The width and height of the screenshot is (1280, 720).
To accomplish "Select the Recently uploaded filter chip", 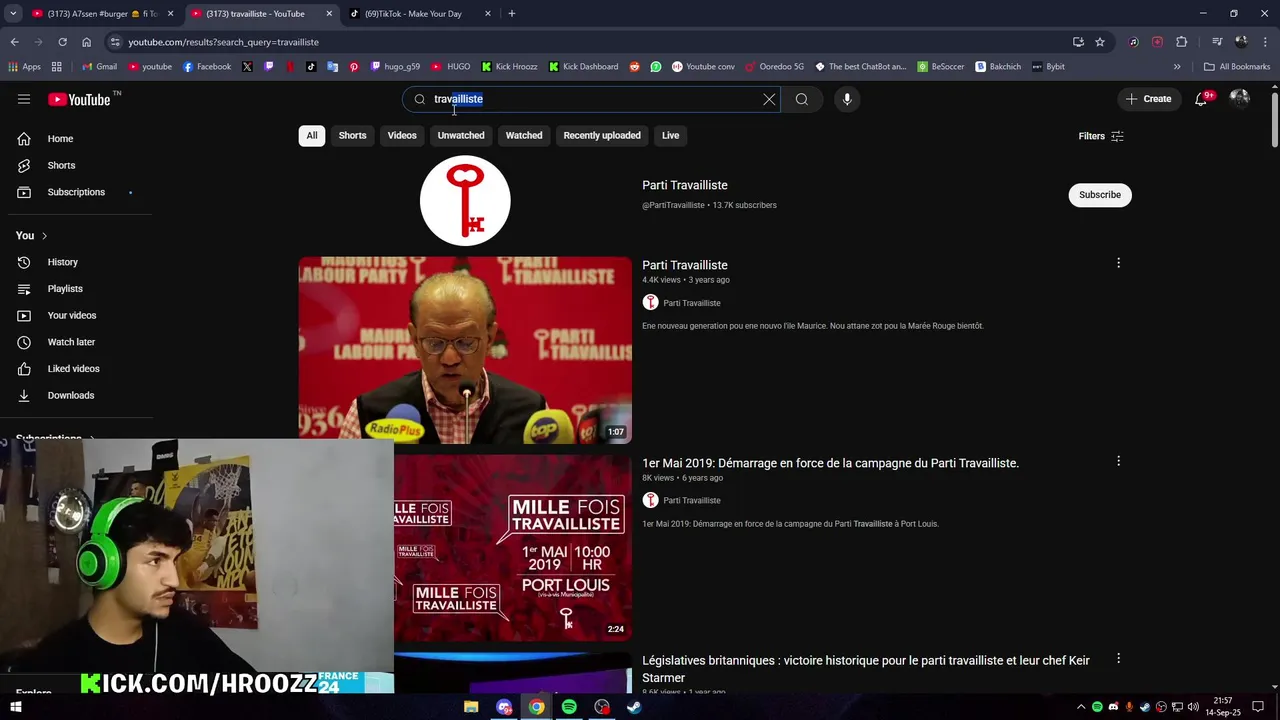I will [602, 135].
